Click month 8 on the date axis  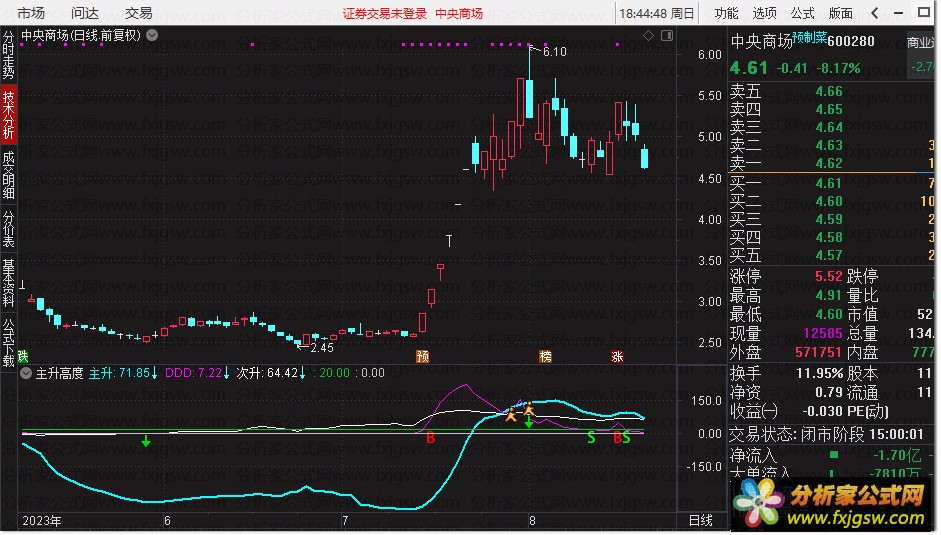click(532, 521)
